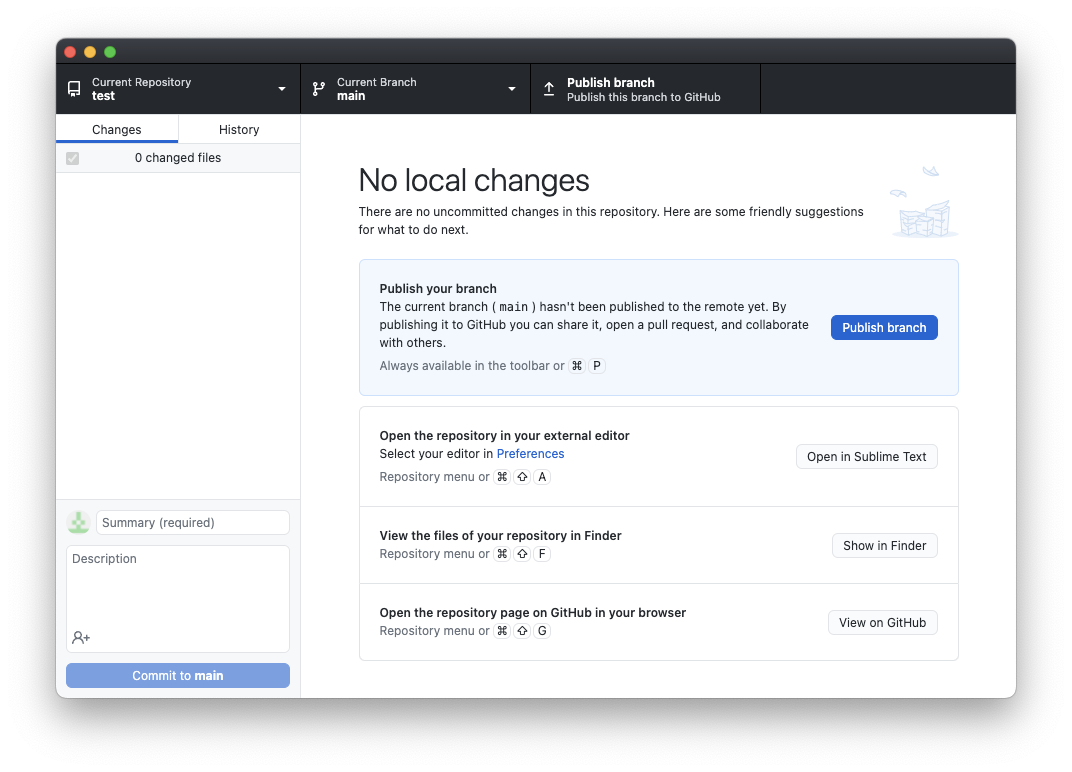Click the View on GitHub button
Screen dimensions: 1072x772
882,622
